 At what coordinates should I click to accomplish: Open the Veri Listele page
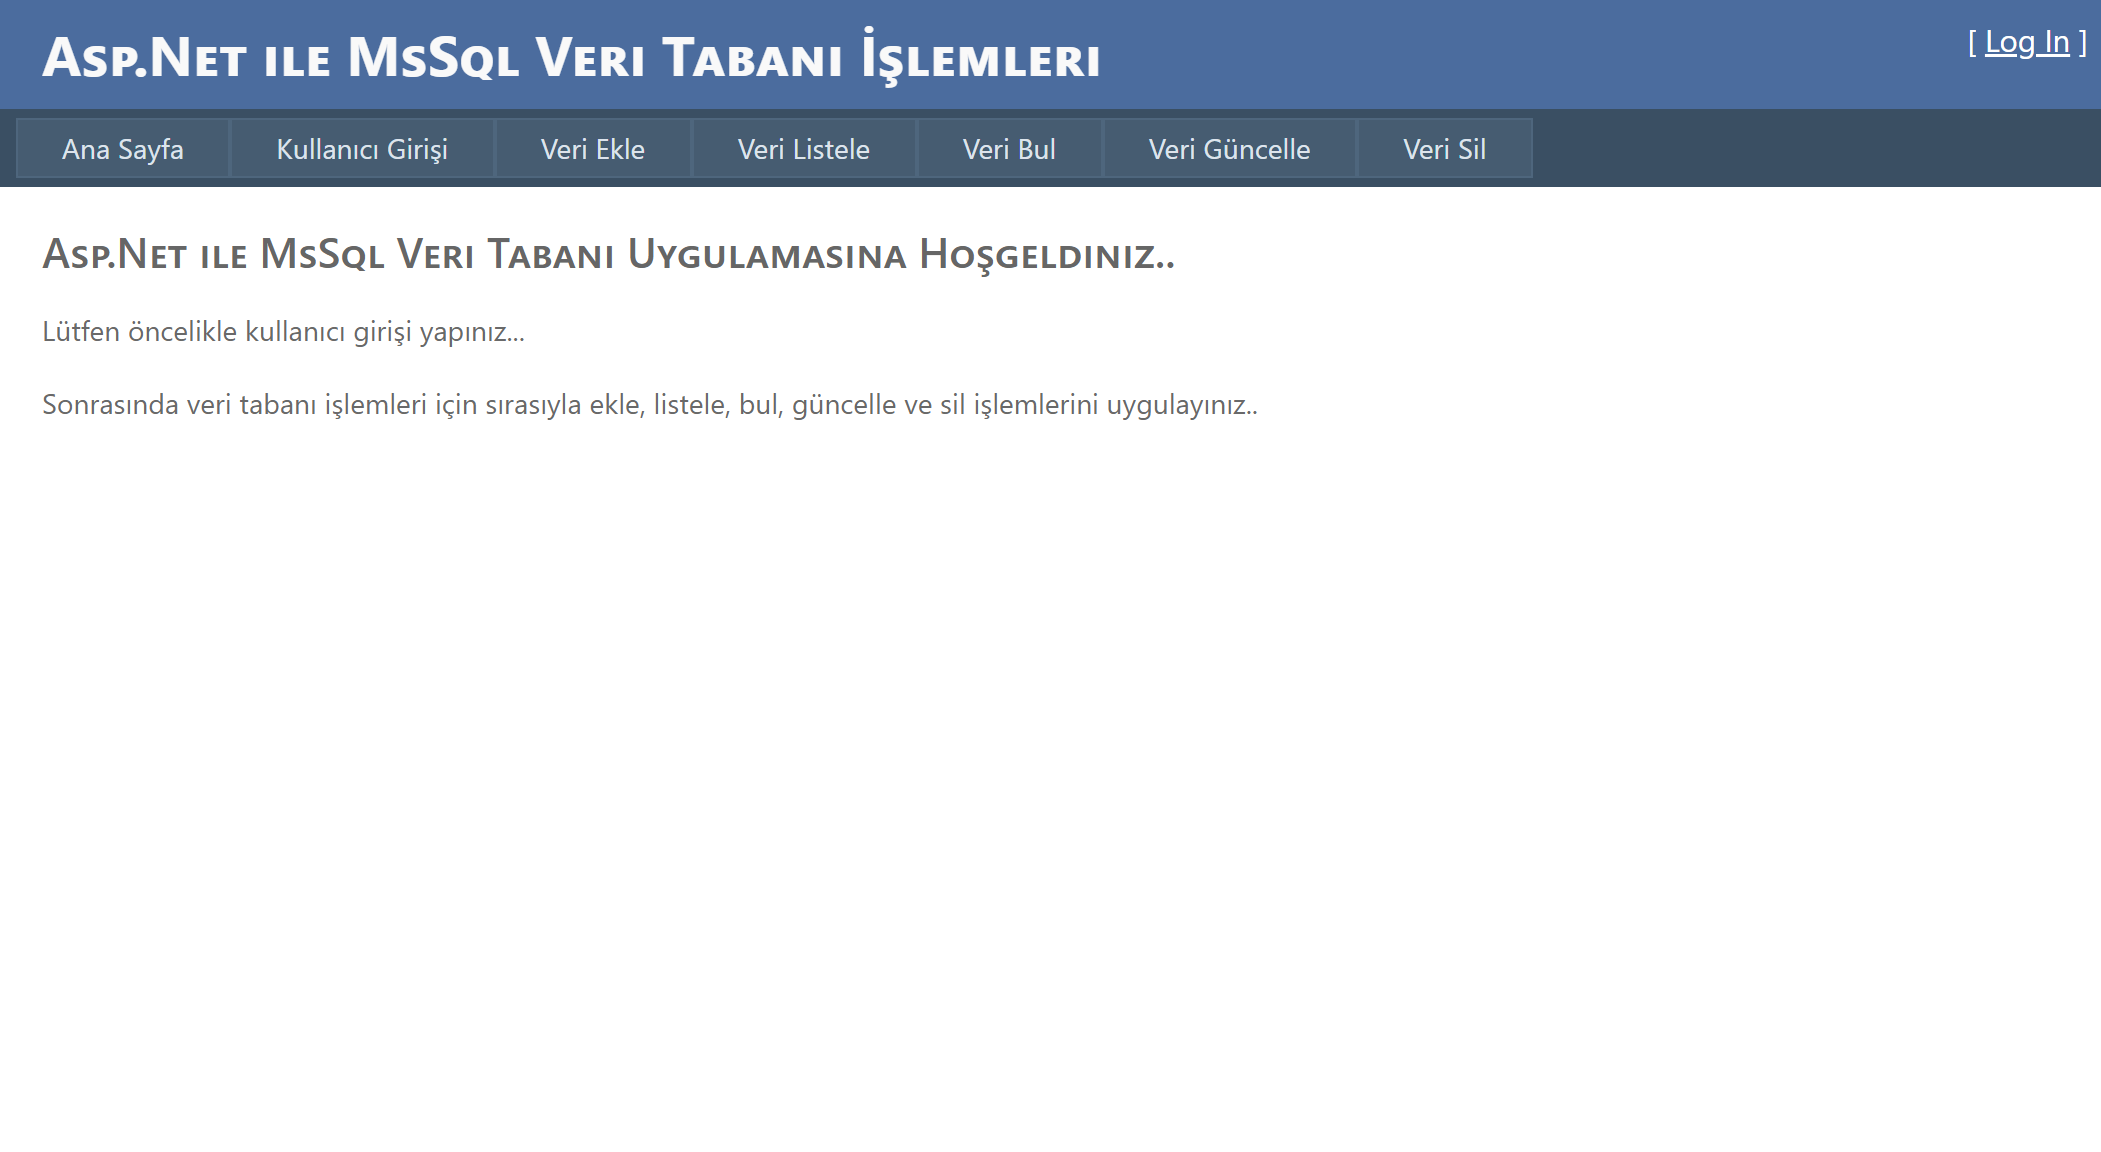tap(803, 149)
